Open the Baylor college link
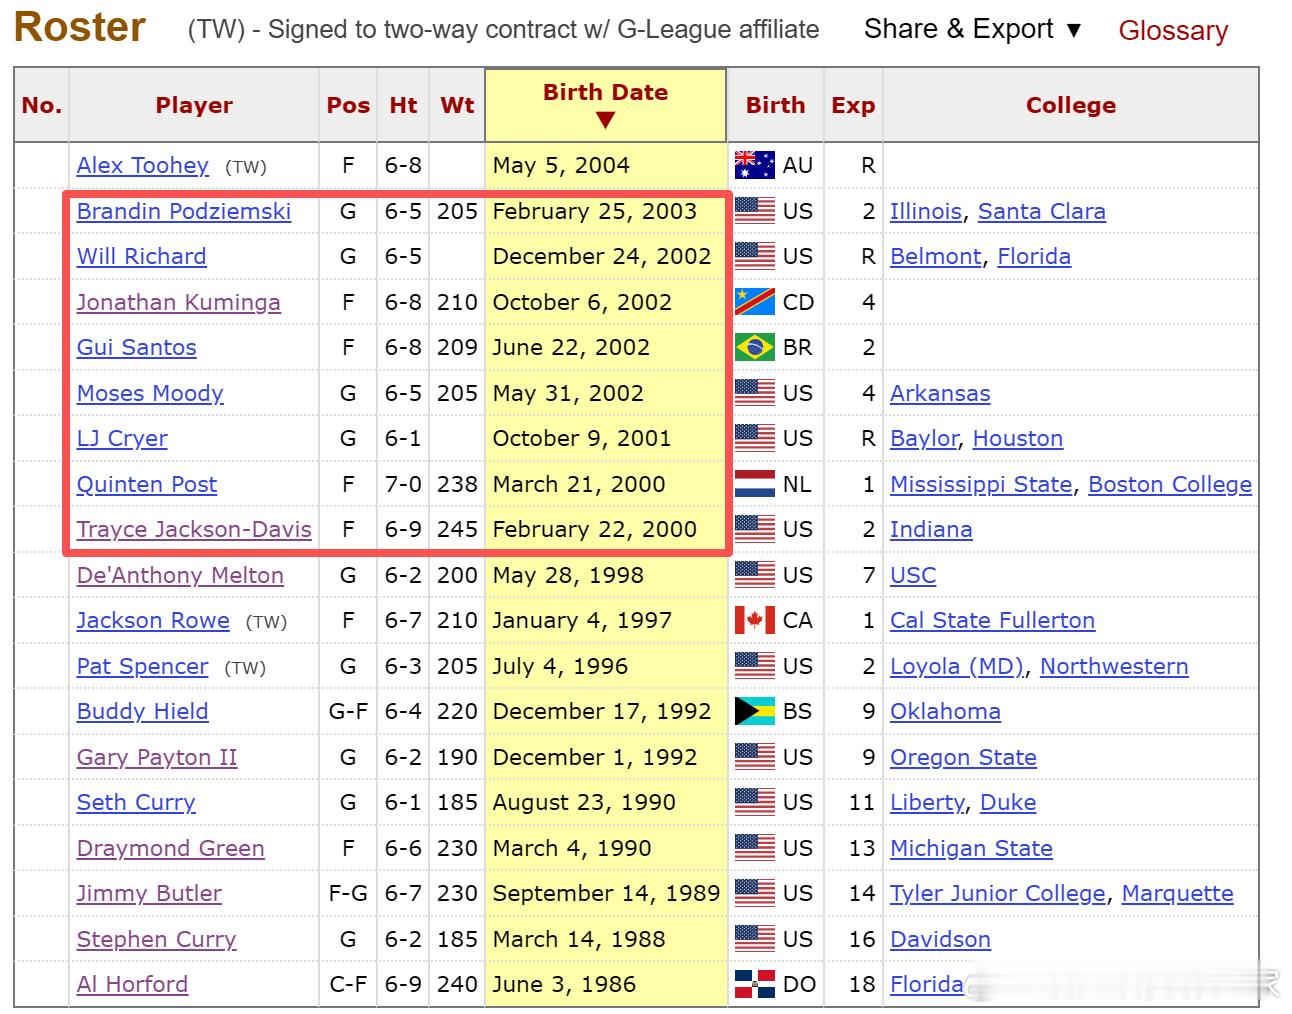 (x=924, y=439)
